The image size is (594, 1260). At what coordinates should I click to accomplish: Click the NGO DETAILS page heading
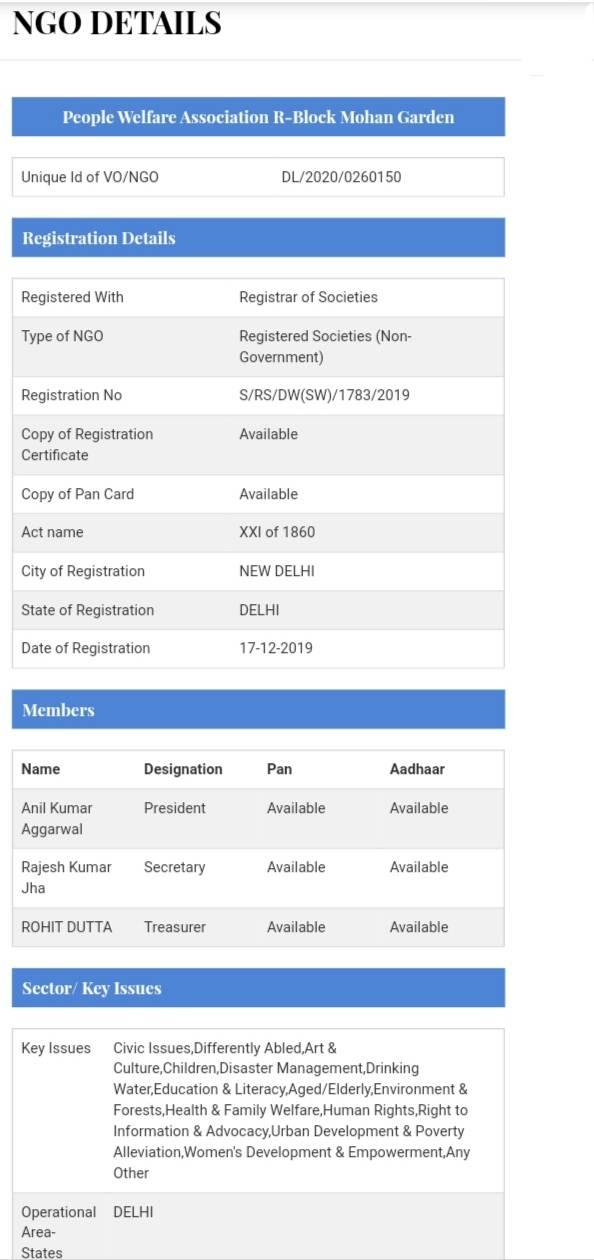(x=117, y=22)
